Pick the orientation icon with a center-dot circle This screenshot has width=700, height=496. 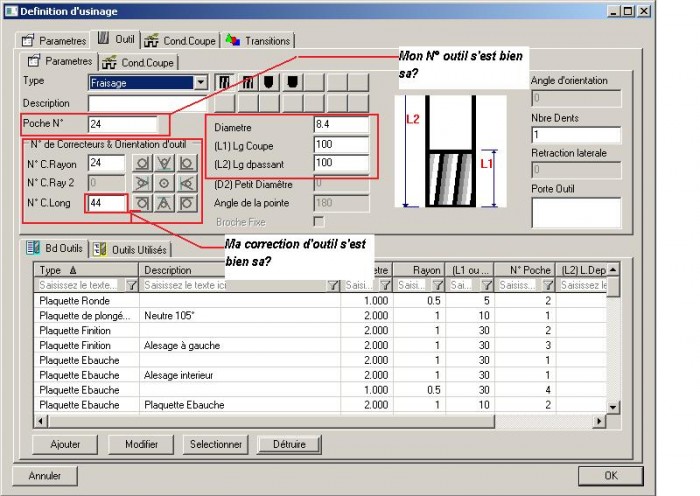click(164, 183)
